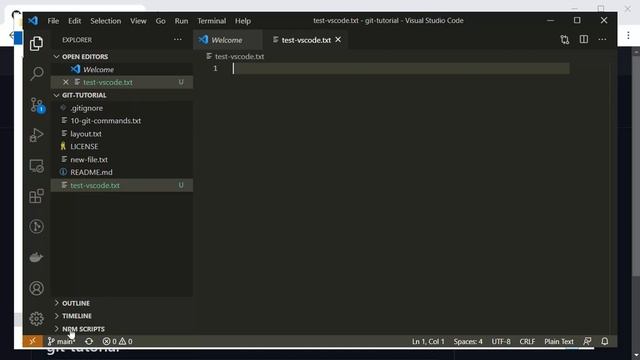Click the remote window indicator in status bar
This screenshot has width=640, height=360.
(32, 341)
